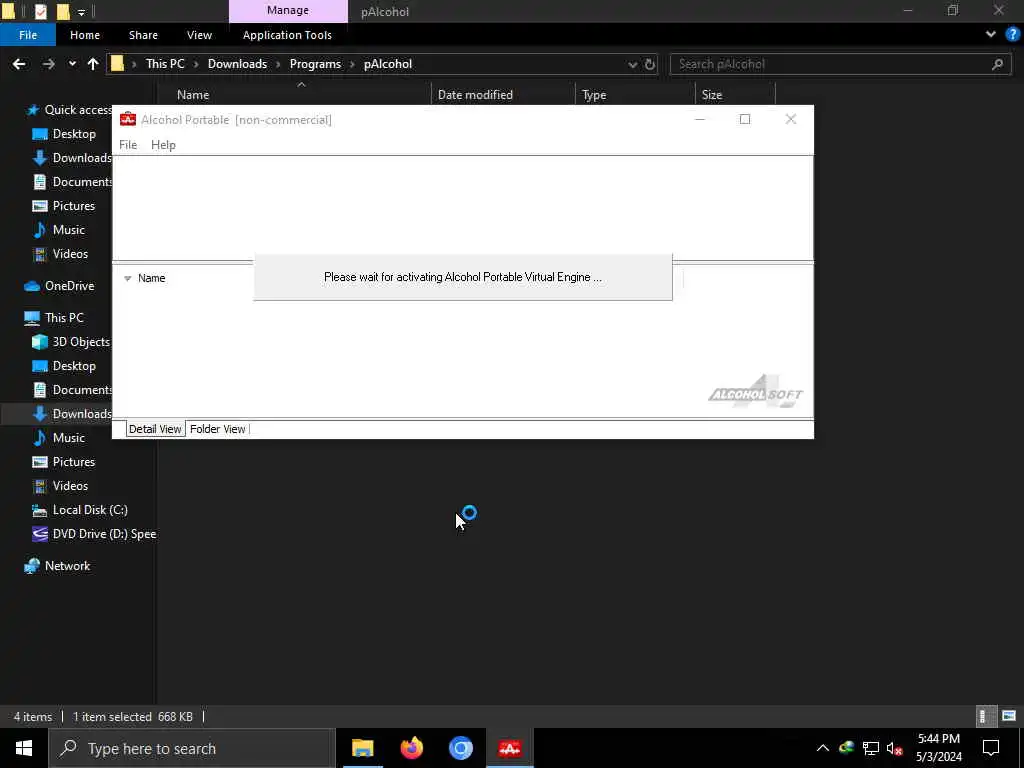
Task: Show hidden system tray icons
Action: click(823, 748)
